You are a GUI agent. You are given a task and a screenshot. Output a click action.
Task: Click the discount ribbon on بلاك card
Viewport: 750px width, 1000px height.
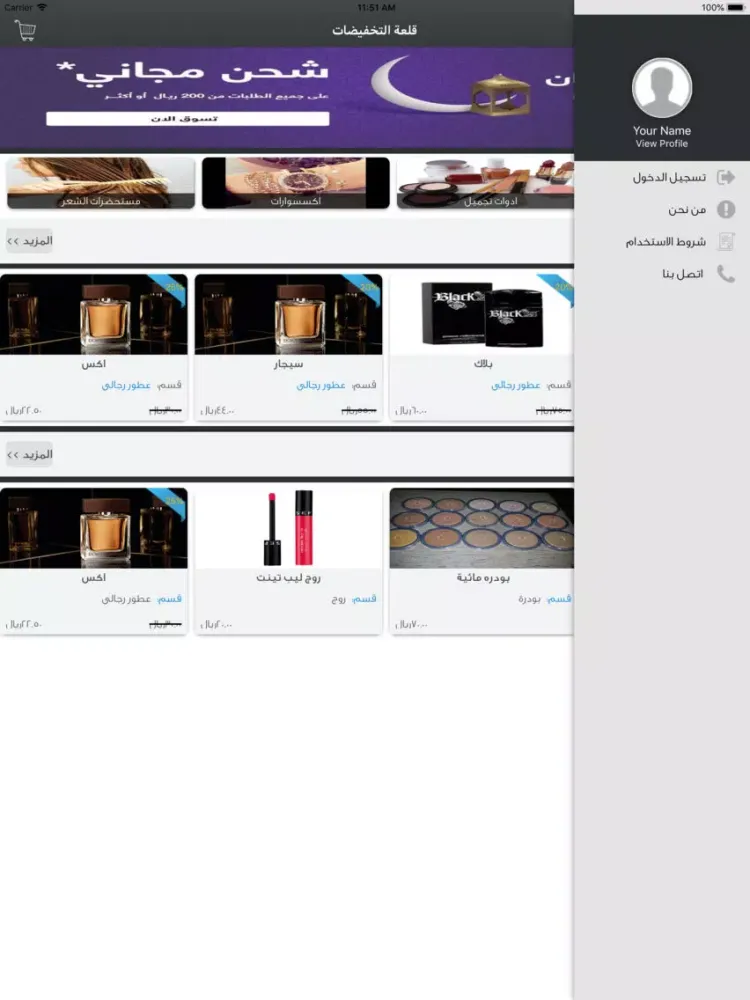click(x=557, y=288)
